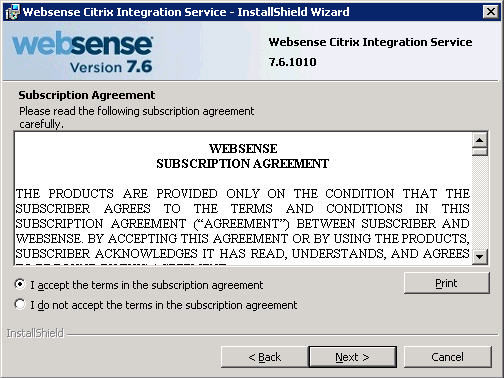Viewport: 504px width, 378px height.
Task: Click the scroll down arrow of agreement text
Action: point(480,257)
